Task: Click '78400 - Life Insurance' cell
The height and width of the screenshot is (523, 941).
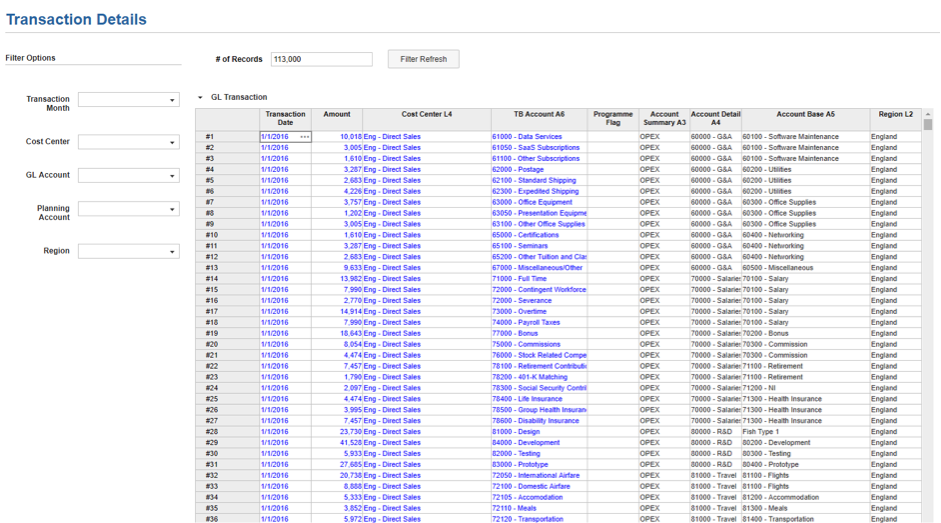Action: point(539,399)
